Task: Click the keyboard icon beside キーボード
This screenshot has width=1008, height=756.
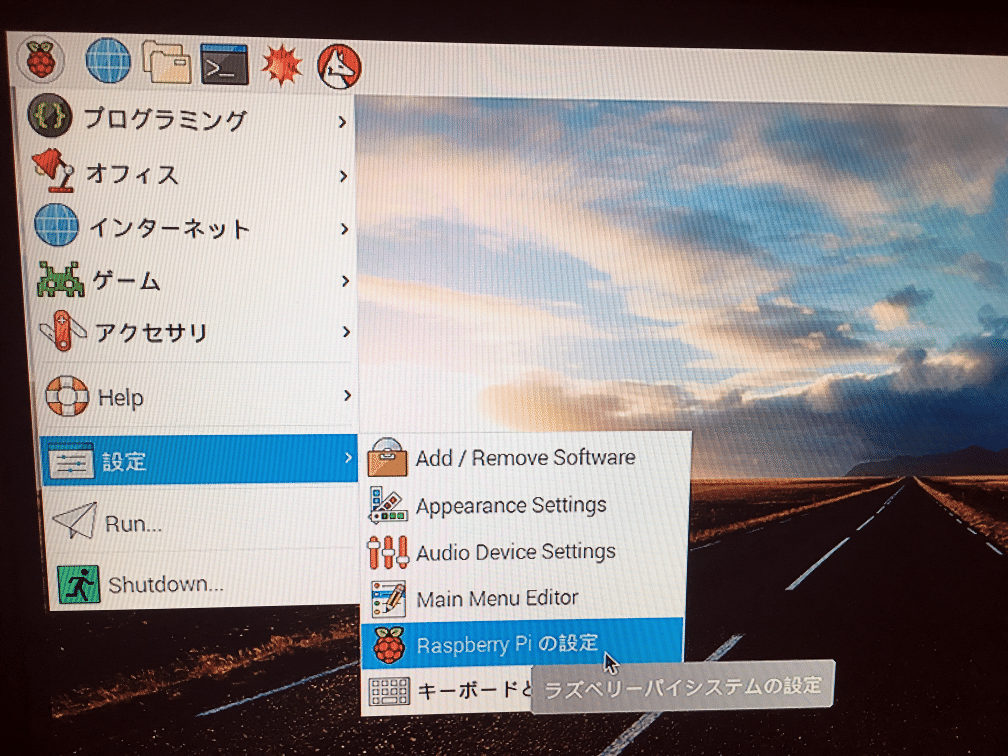Action: (390, 692)
